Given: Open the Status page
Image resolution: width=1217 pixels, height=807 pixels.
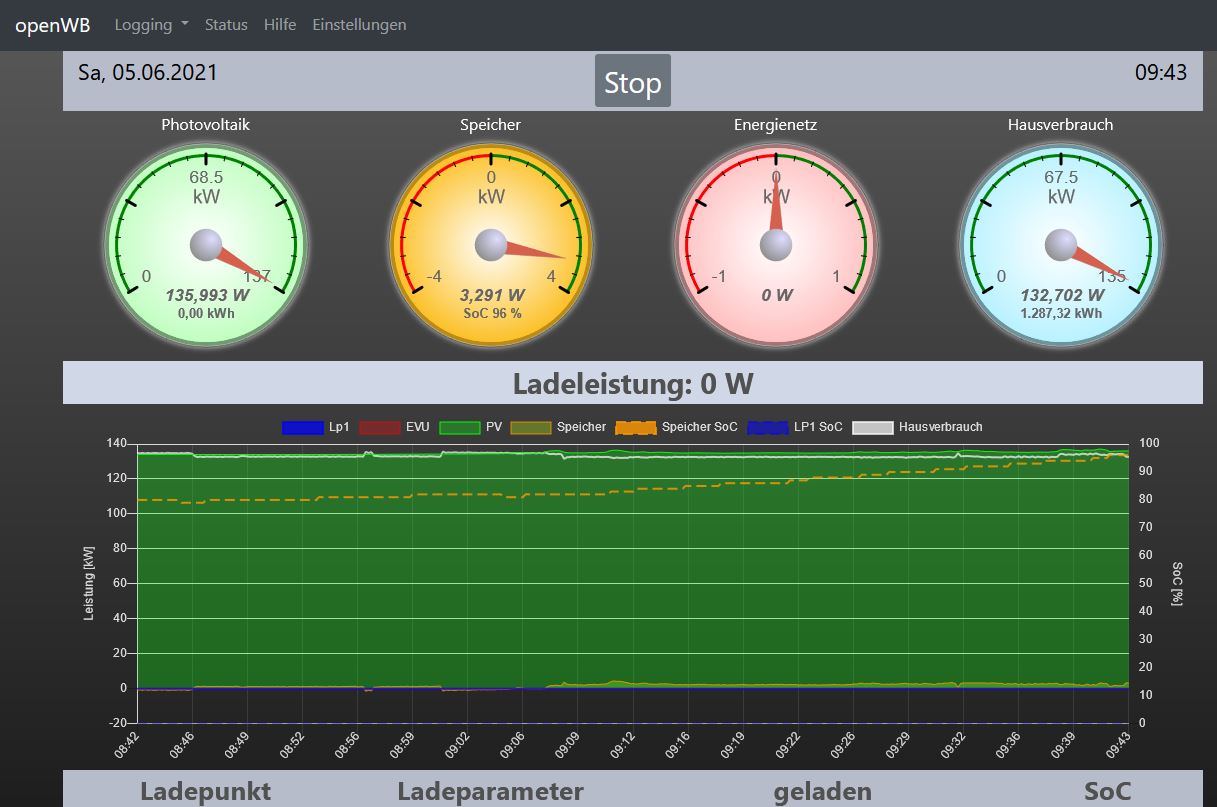Looking at the screenshot, I should point(226,25).
